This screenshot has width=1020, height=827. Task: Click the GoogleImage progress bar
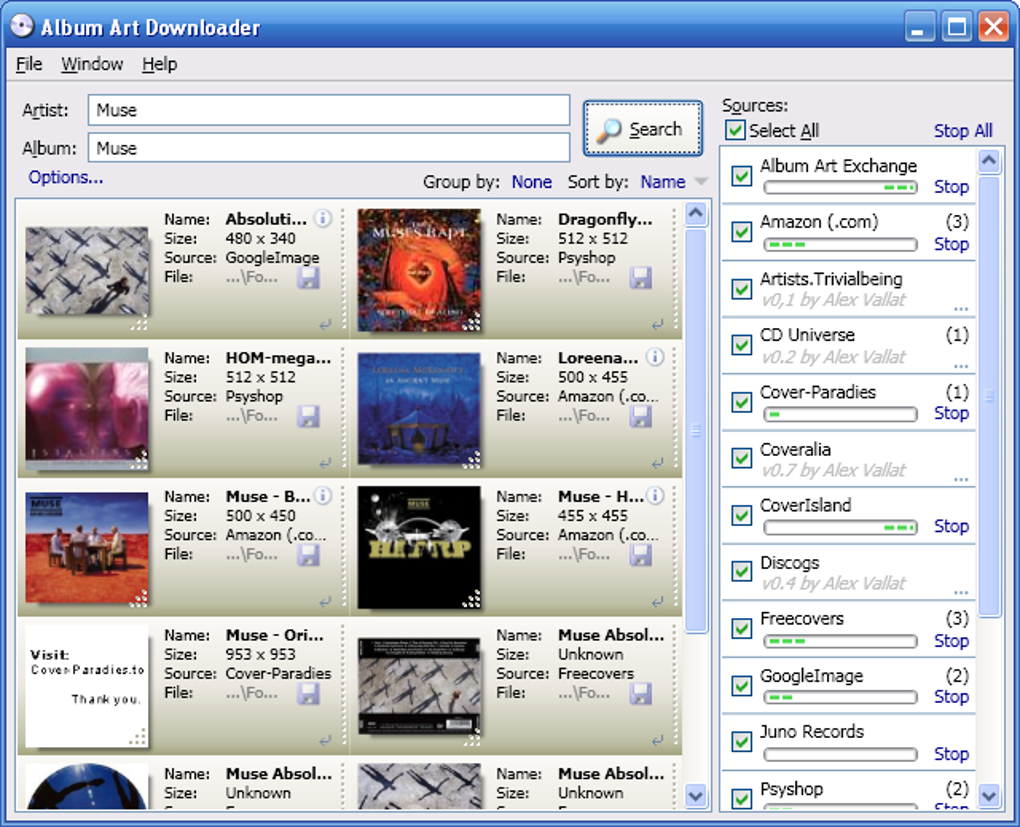coord(840,697)
